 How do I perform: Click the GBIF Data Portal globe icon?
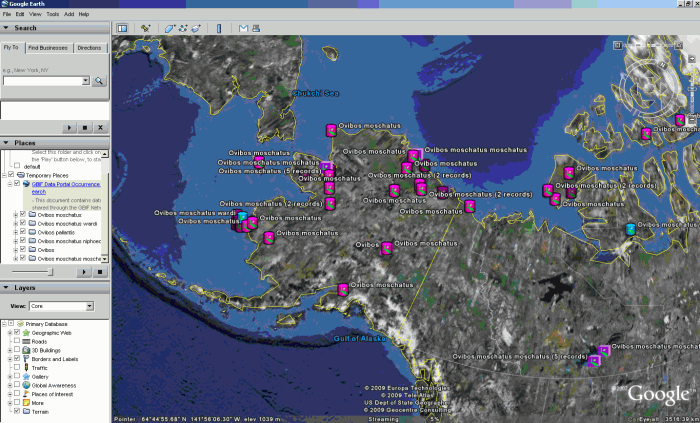point(26,184)
